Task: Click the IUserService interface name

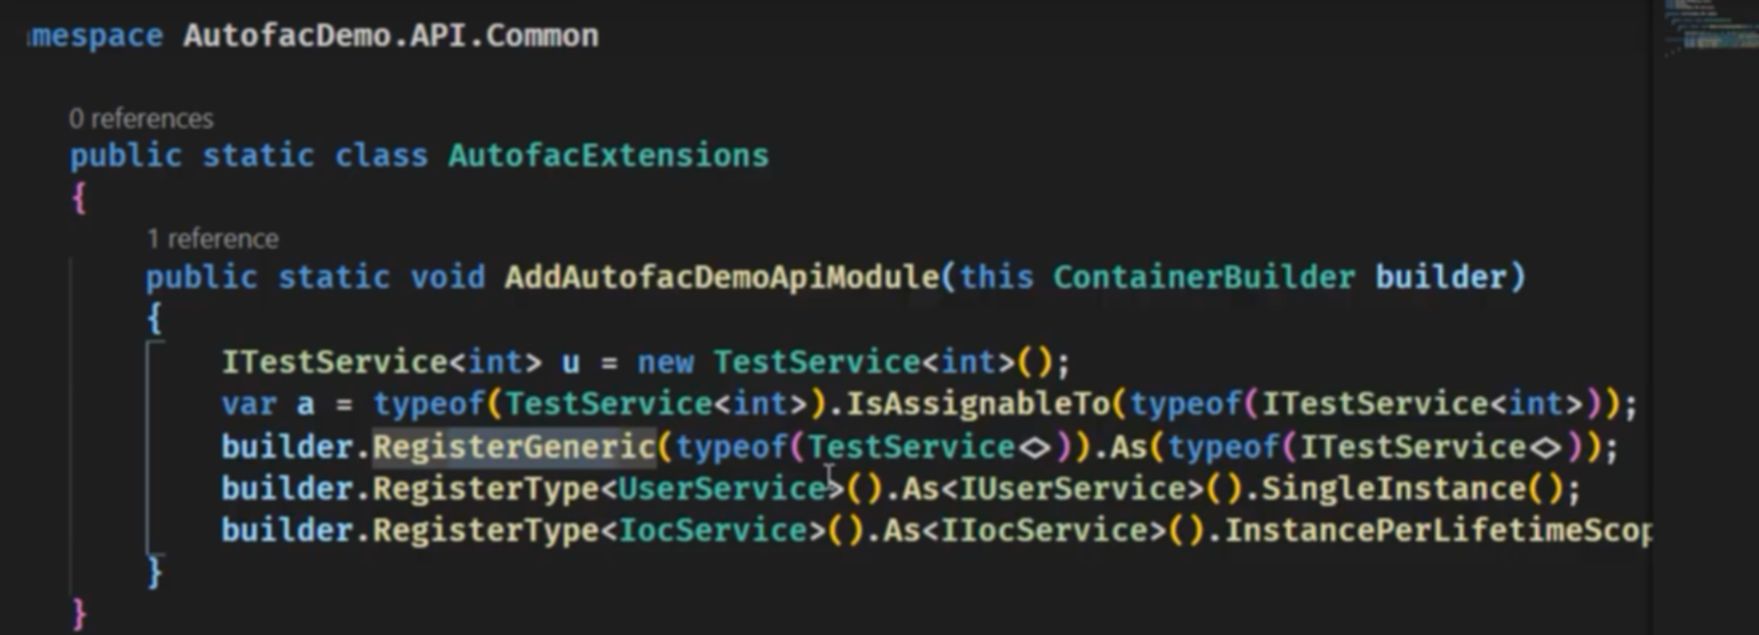Action: click(1073, 489)
